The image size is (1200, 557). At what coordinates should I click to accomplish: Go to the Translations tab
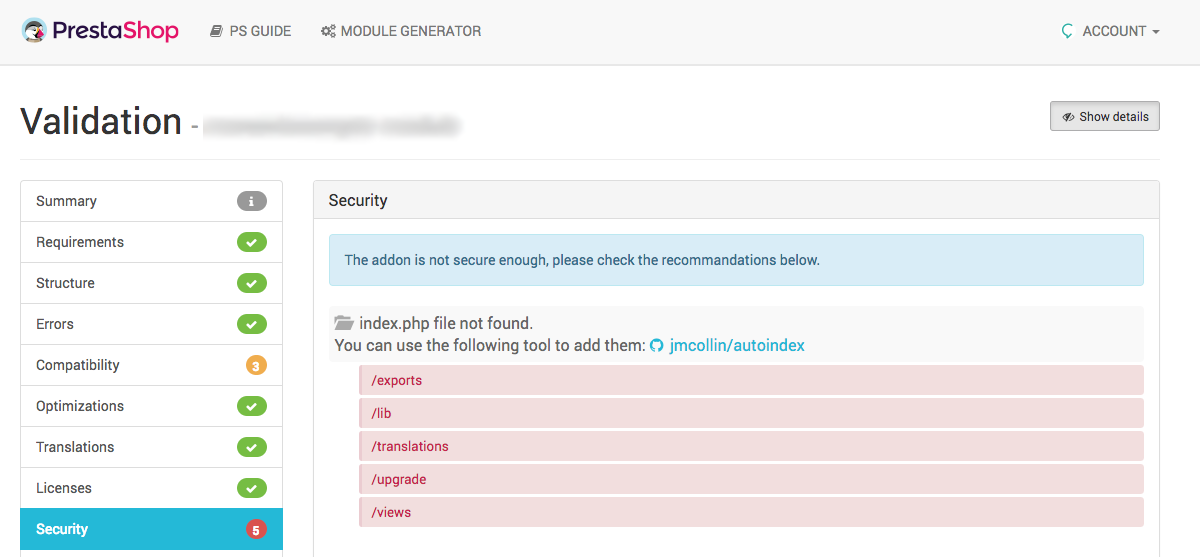pyautogui.click(x=75, y=447)
